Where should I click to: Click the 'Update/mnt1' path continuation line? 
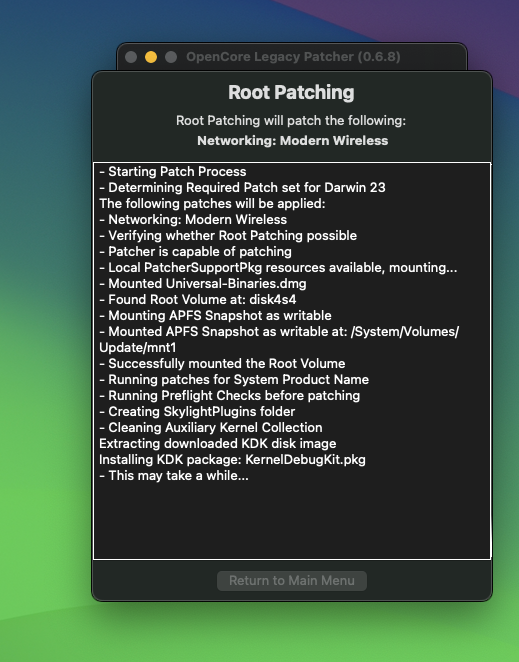(138, 347)
